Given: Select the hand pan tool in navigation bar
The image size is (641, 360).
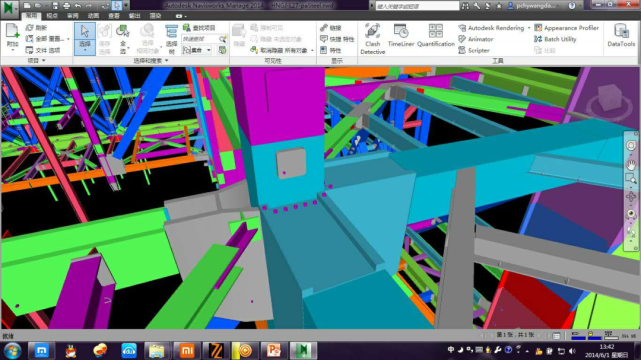Looking at the screenshot, I should 631,165.
